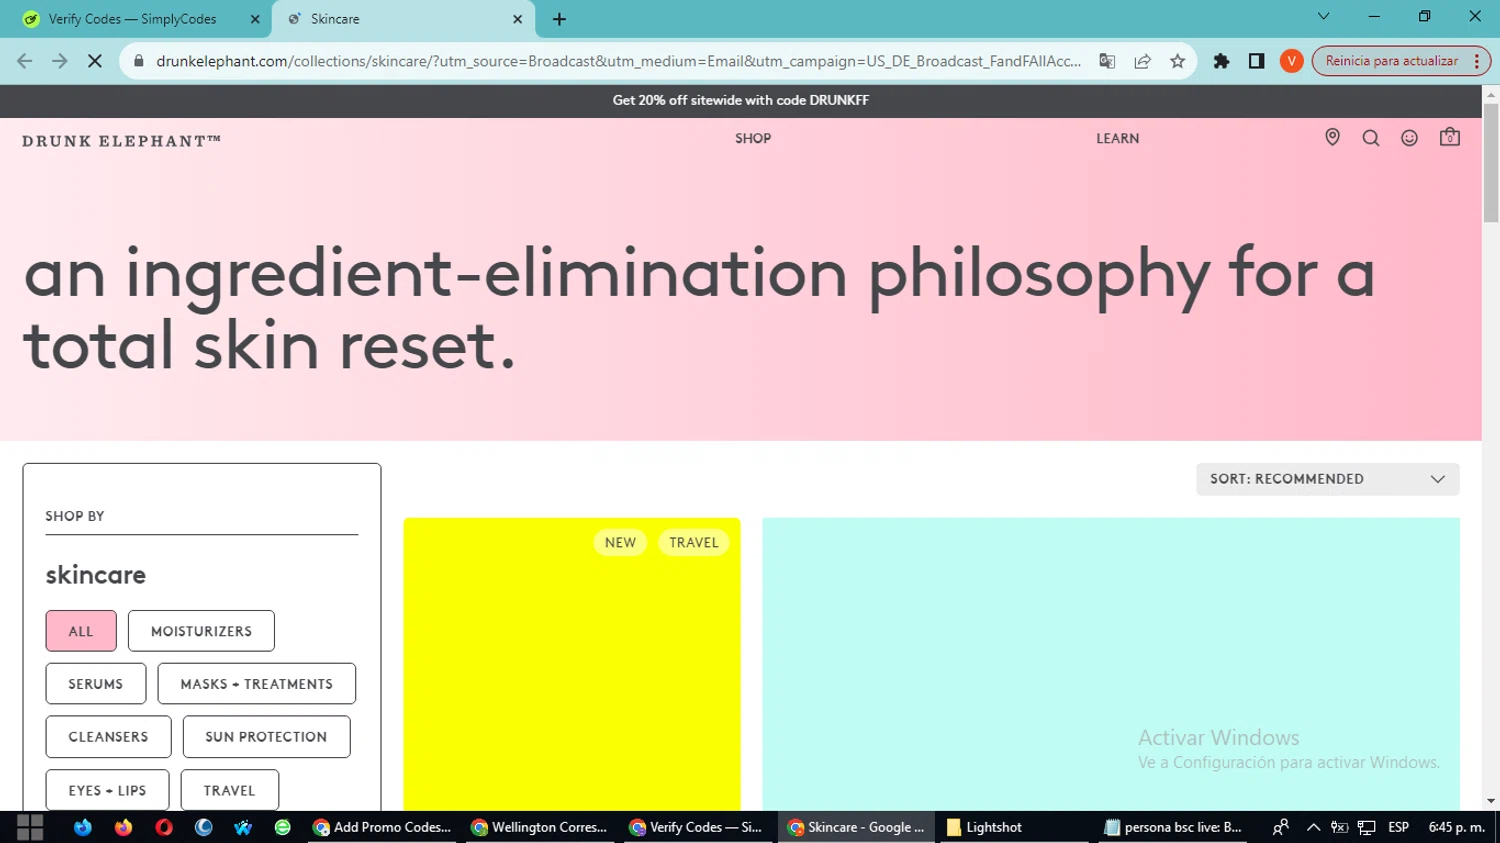
Task: Go back to the previous page
Action: point(25,61)
